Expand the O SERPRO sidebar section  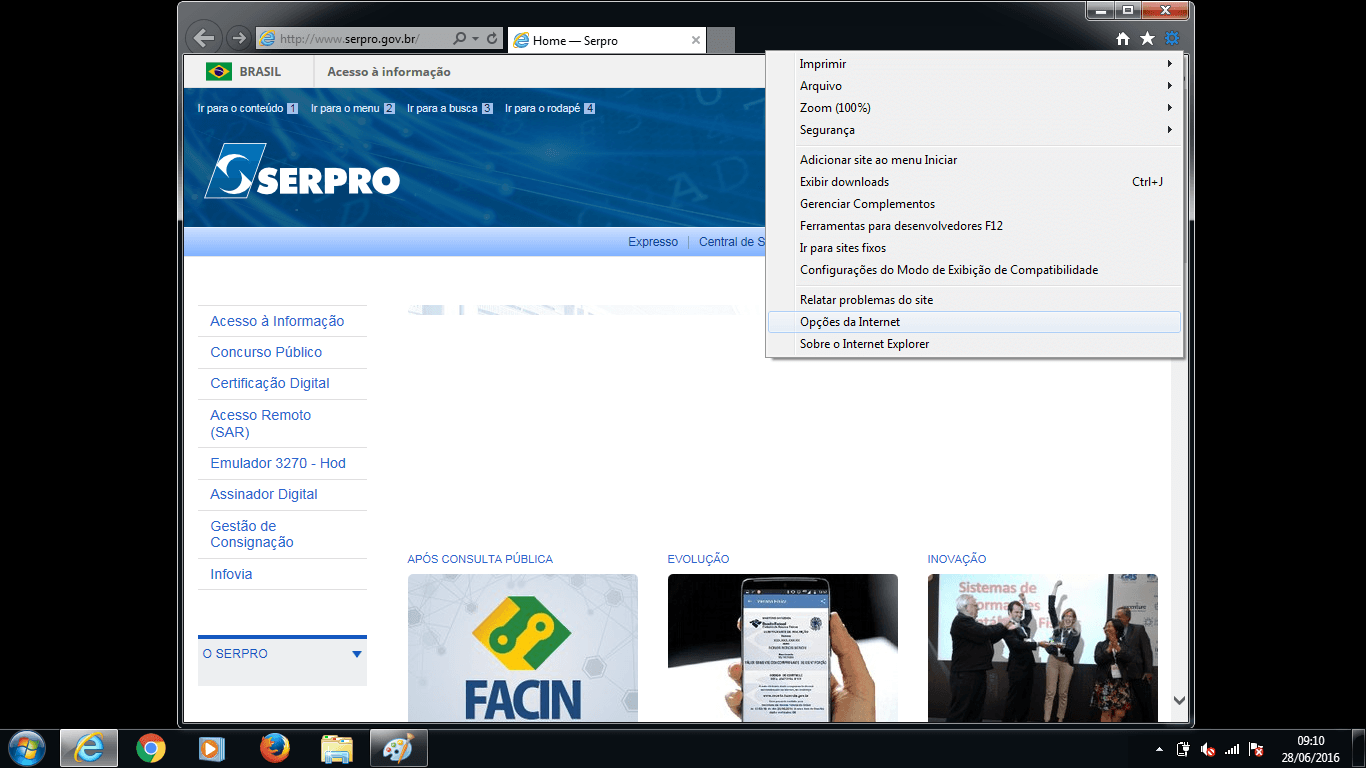(282, 654)
